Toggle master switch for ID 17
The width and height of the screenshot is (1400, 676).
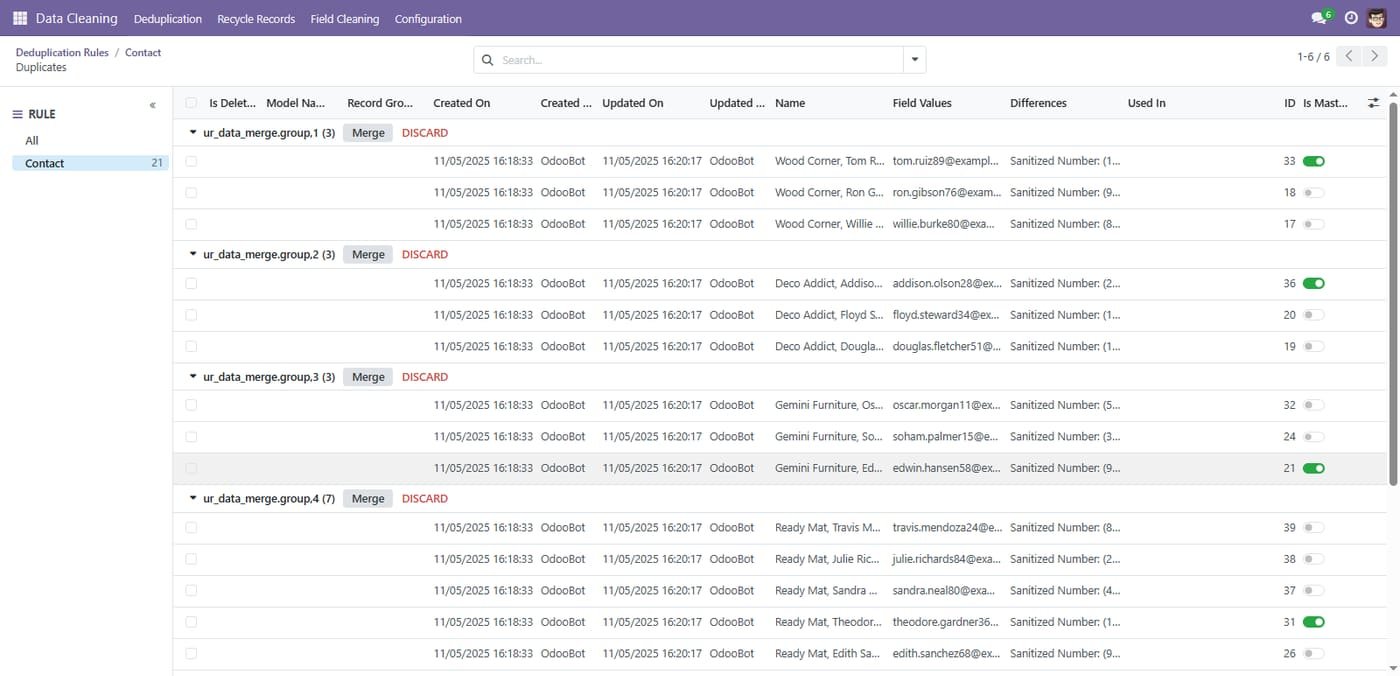[x=1314, y=224]
